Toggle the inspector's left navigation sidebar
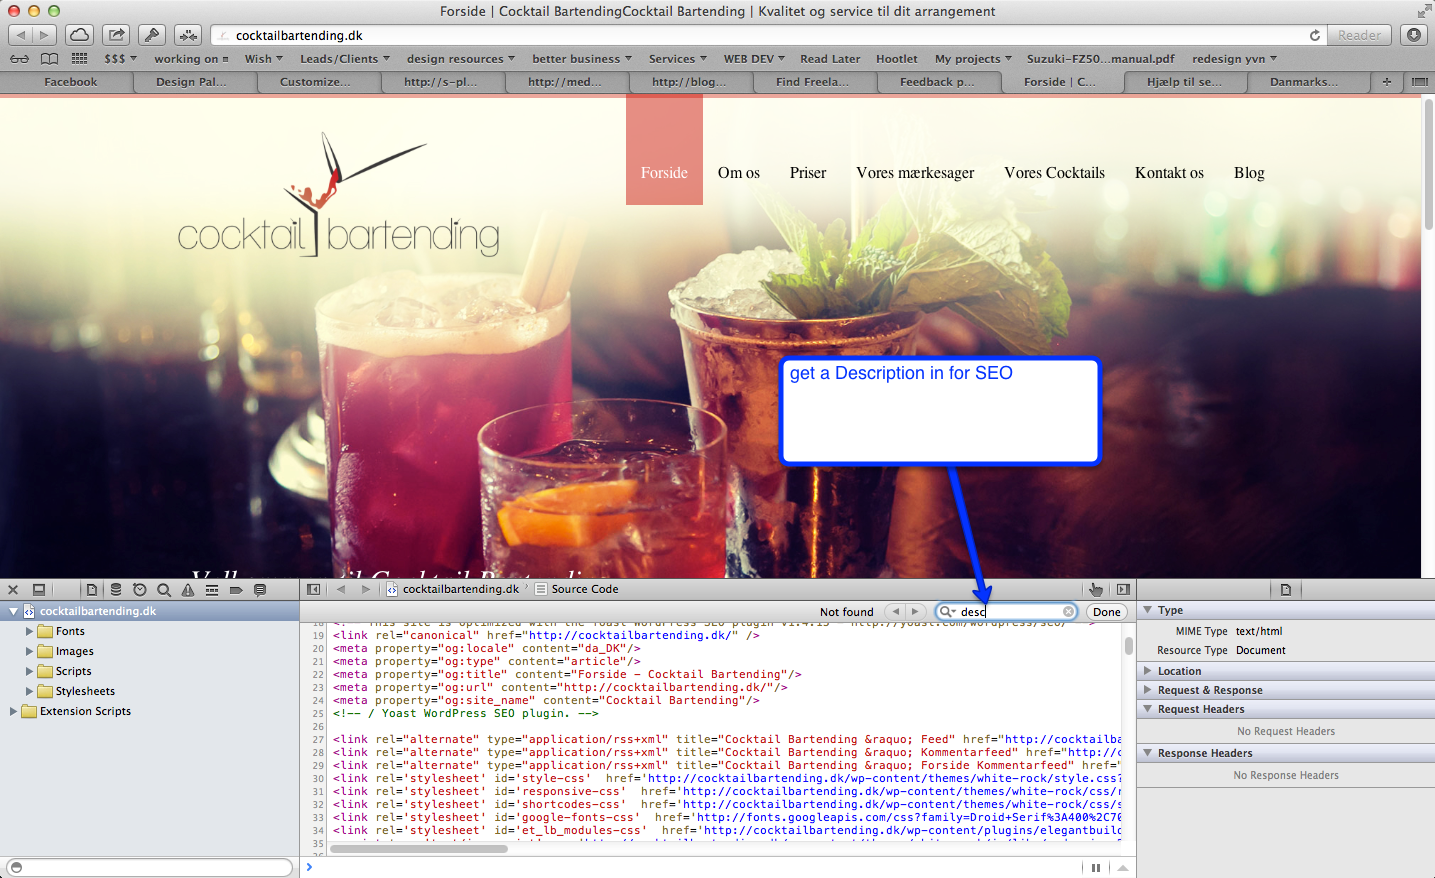Viewport: 1435px width, 878px height. coord(313,590)
